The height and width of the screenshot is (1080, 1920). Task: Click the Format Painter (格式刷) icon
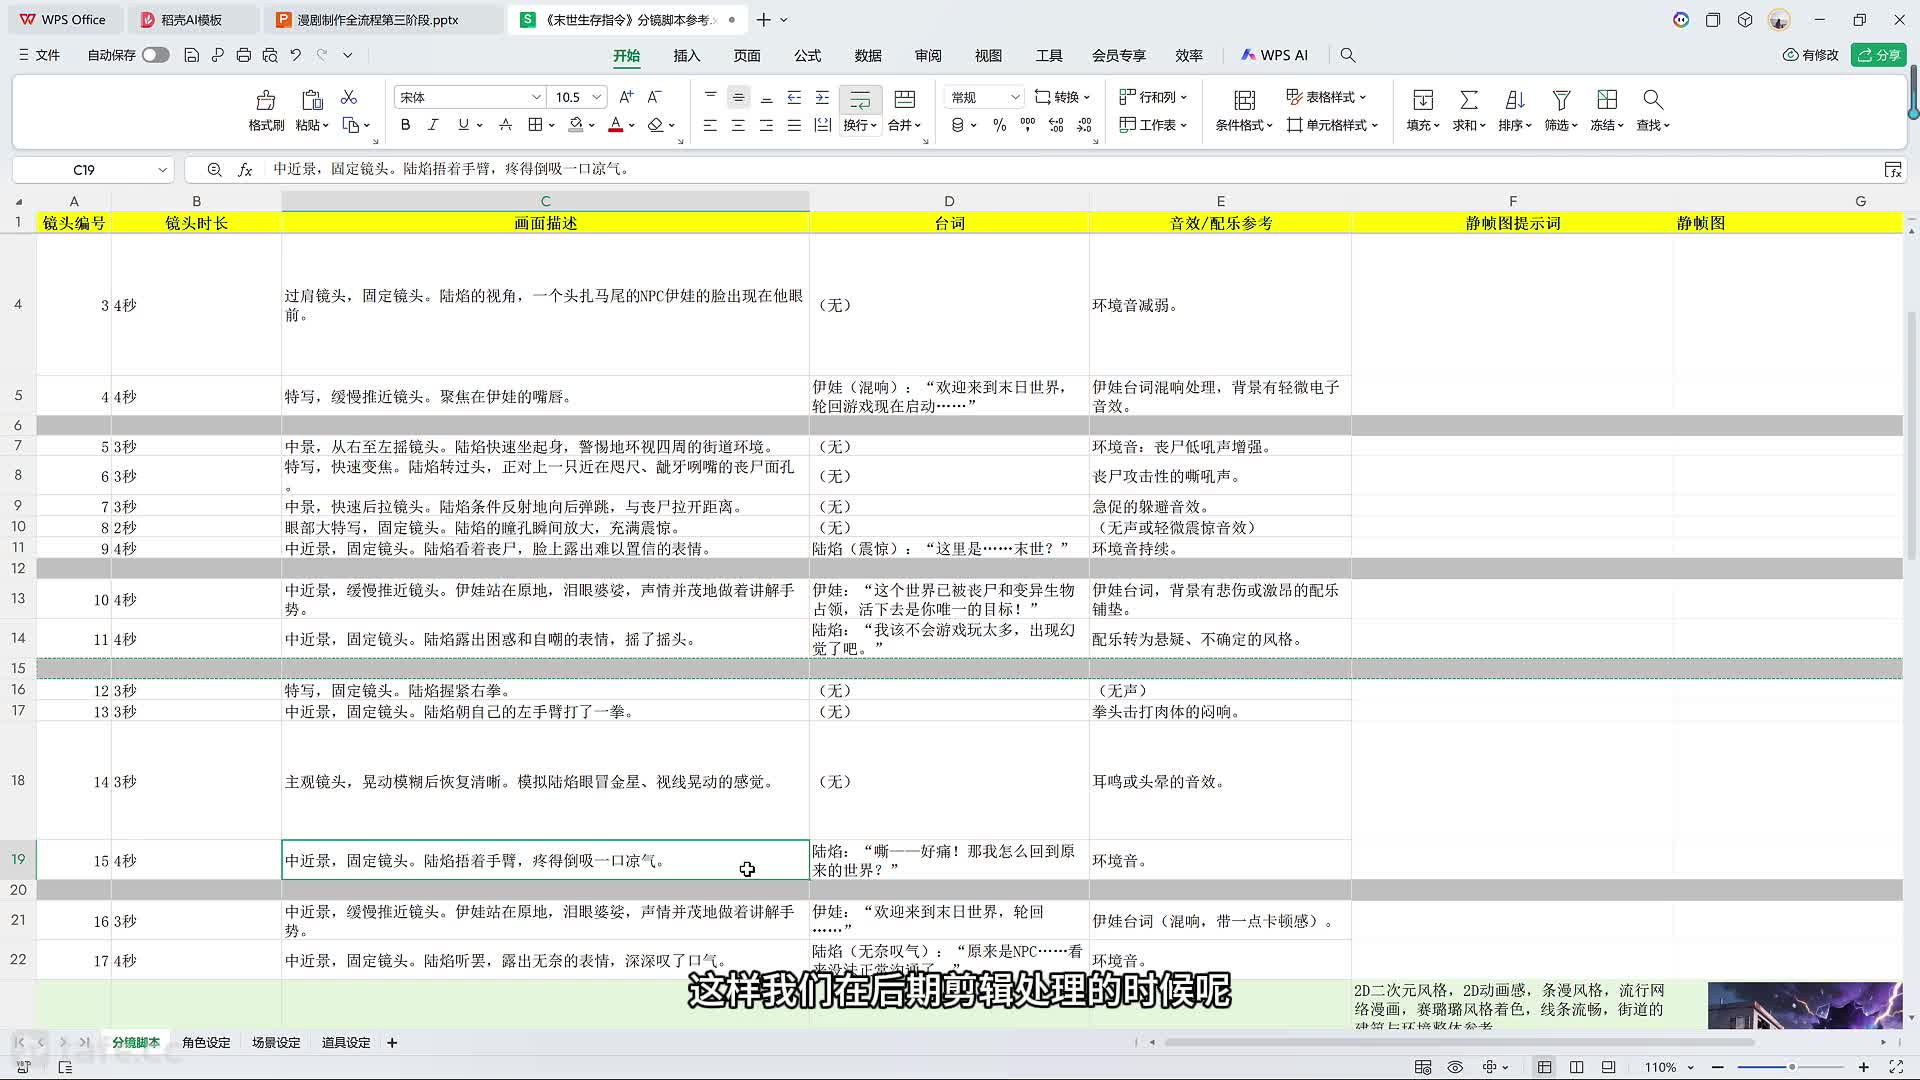(x=265, y=100)
